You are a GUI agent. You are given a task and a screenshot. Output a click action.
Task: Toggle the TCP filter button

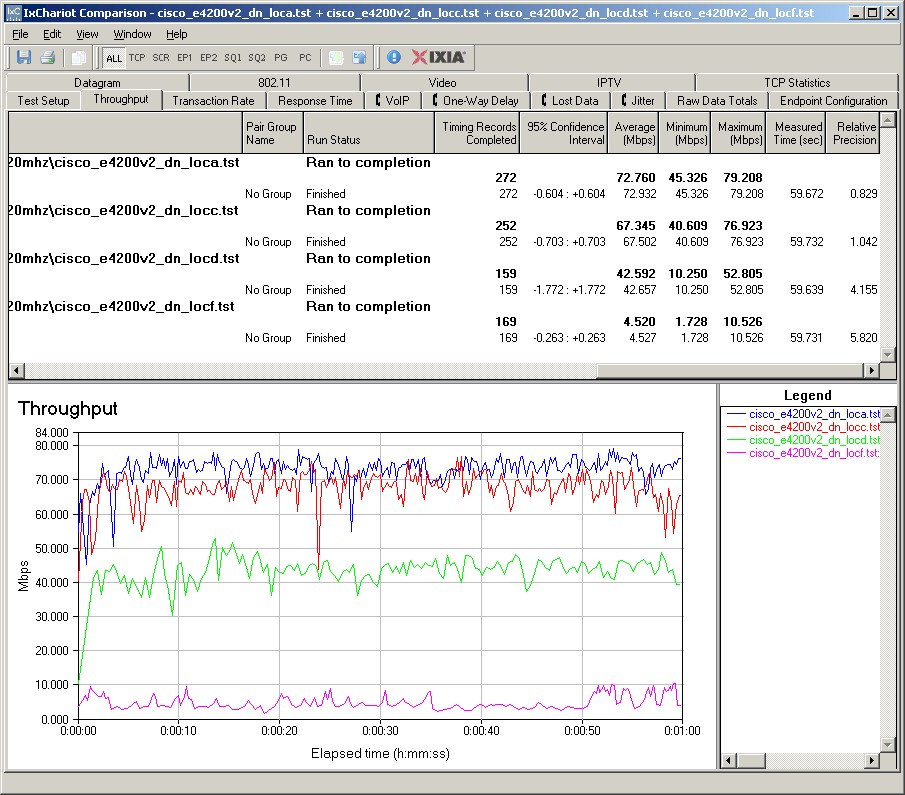[x=137, y=58]
